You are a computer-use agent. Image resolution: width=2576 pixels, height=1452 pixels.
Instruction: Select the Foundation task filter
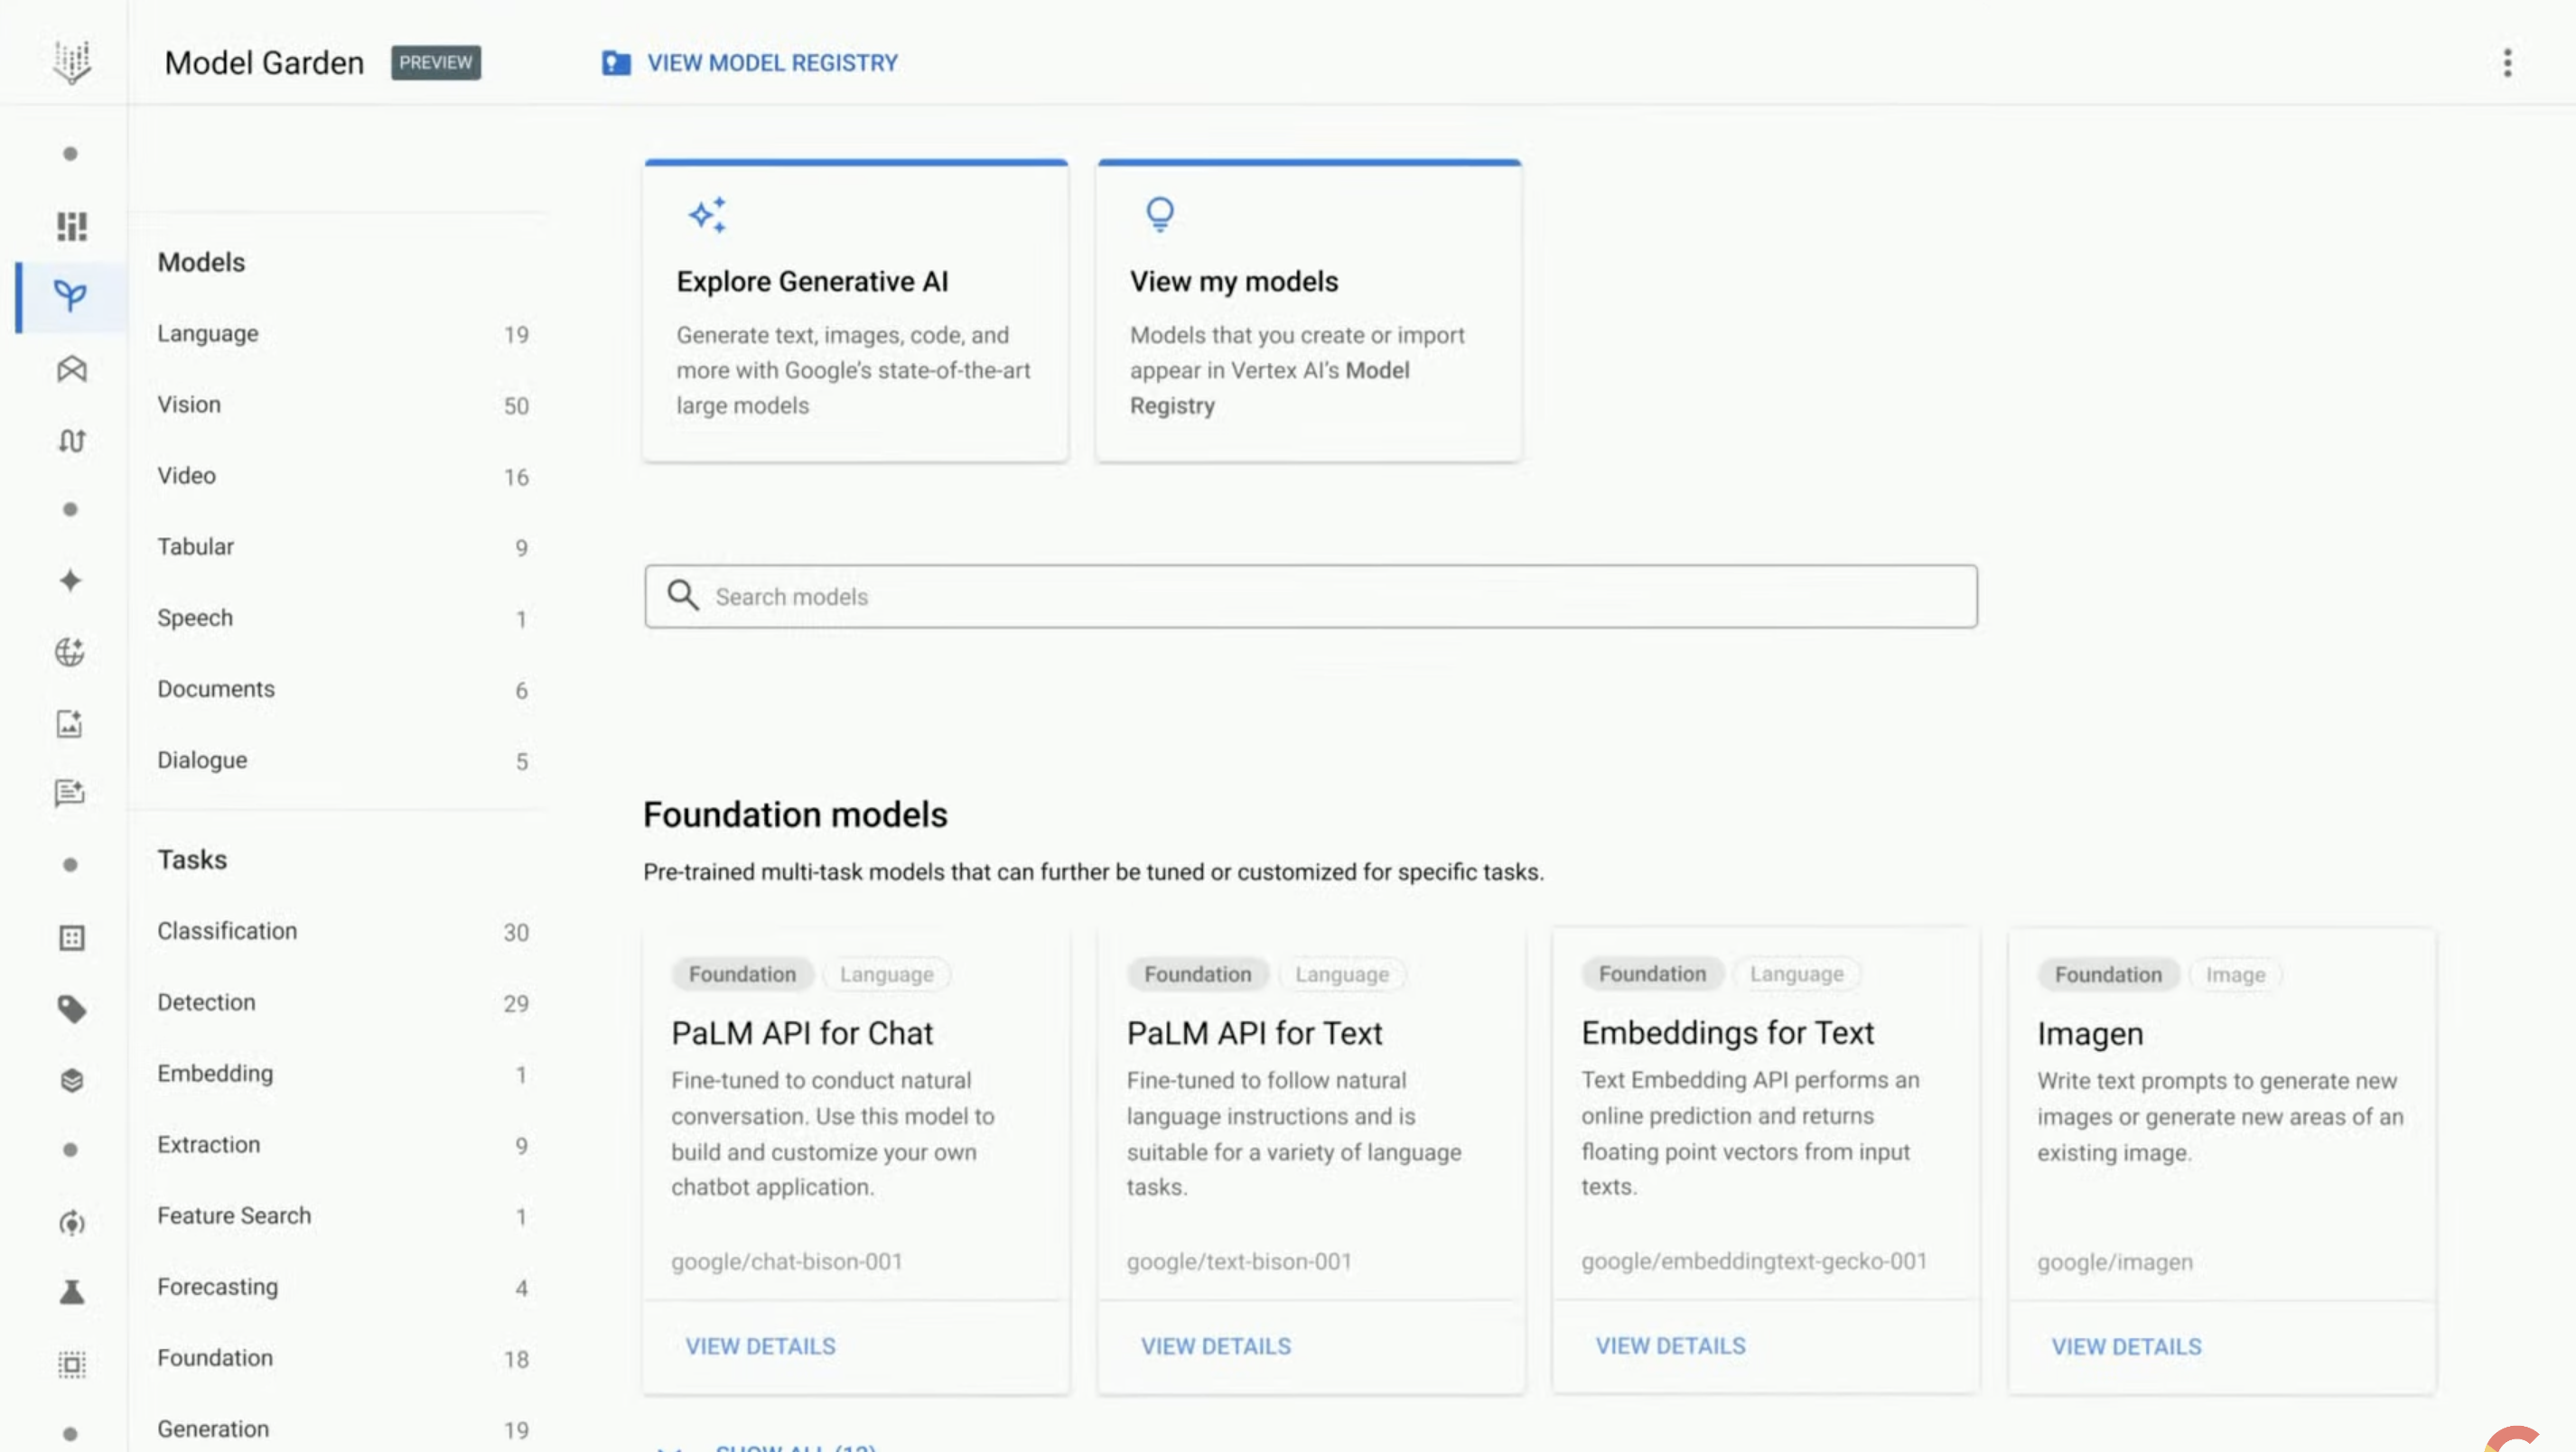[215, 1357]
